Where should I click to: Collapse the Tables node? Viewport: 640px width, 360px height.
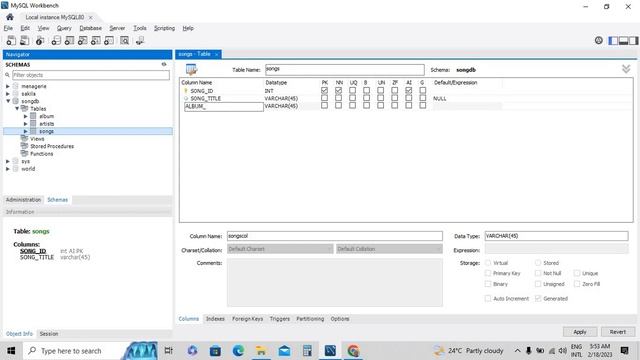[17, 109]
